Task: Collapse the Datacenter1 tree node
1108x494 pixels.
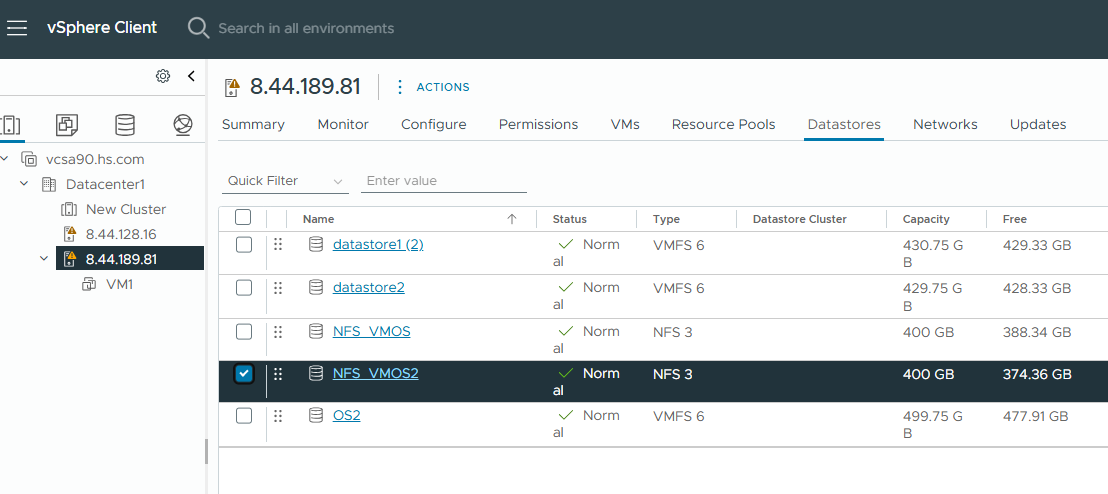Action: pos(25,184)
